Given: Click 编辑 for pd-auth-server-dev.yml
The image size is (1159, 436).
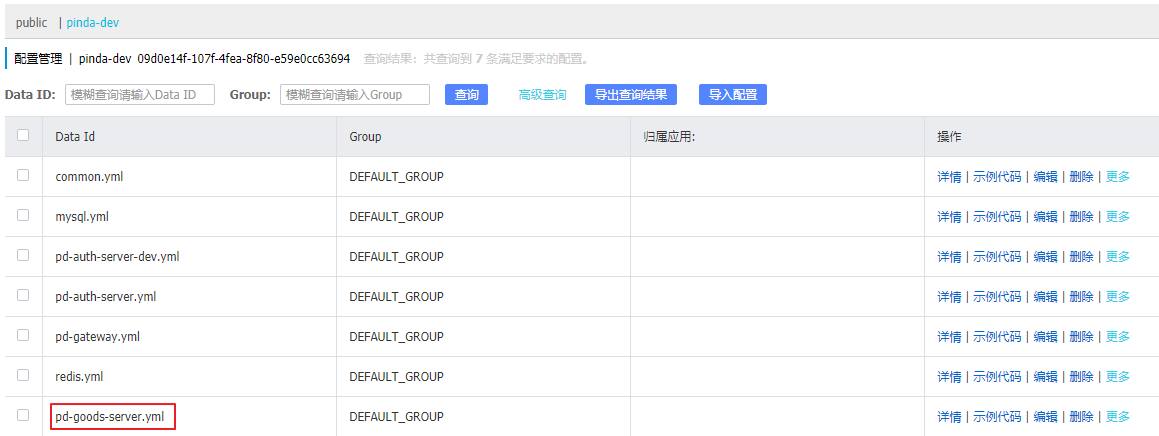Looking at the screenshot, I should click(1045, 257).
